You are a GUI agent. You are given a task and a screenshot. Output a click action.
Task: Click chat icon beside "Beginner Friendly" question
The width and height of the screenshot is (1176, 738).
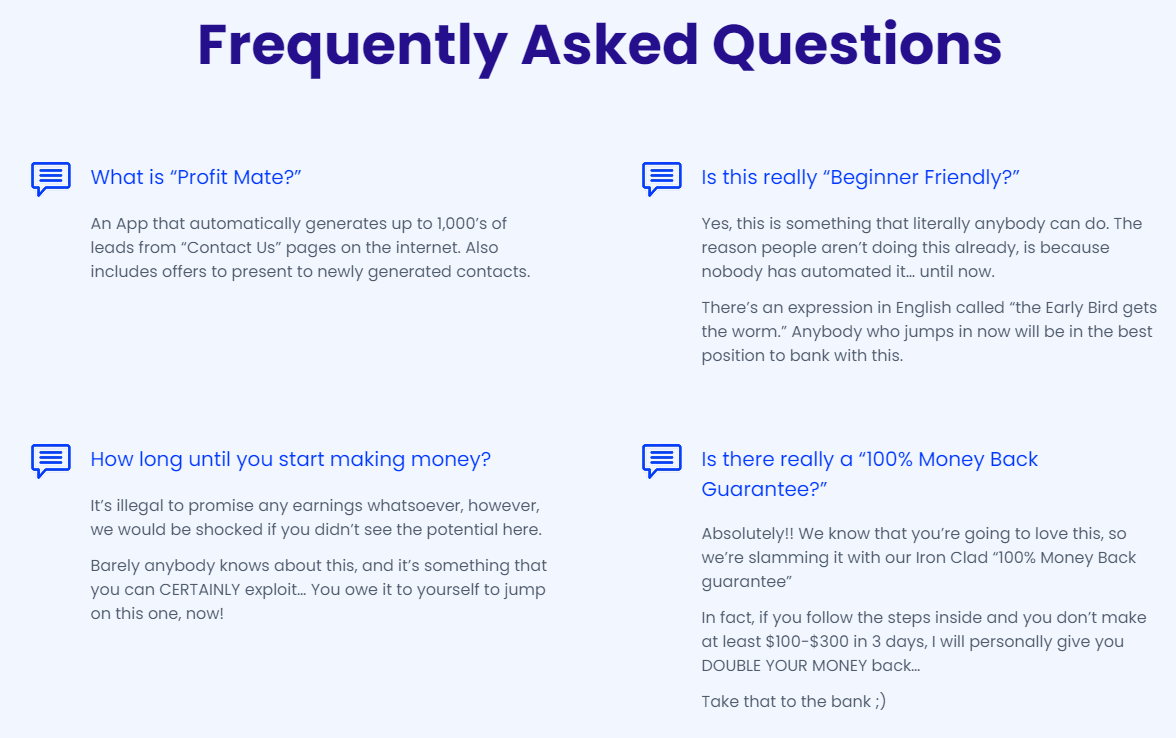[x=662, y=178]
